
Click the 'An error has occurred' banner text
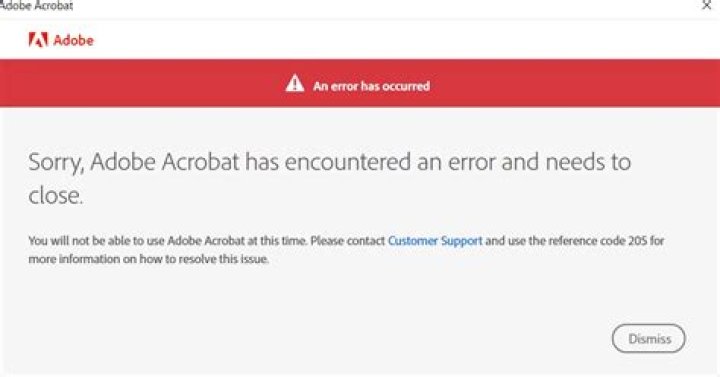click(x=371, y=86)
